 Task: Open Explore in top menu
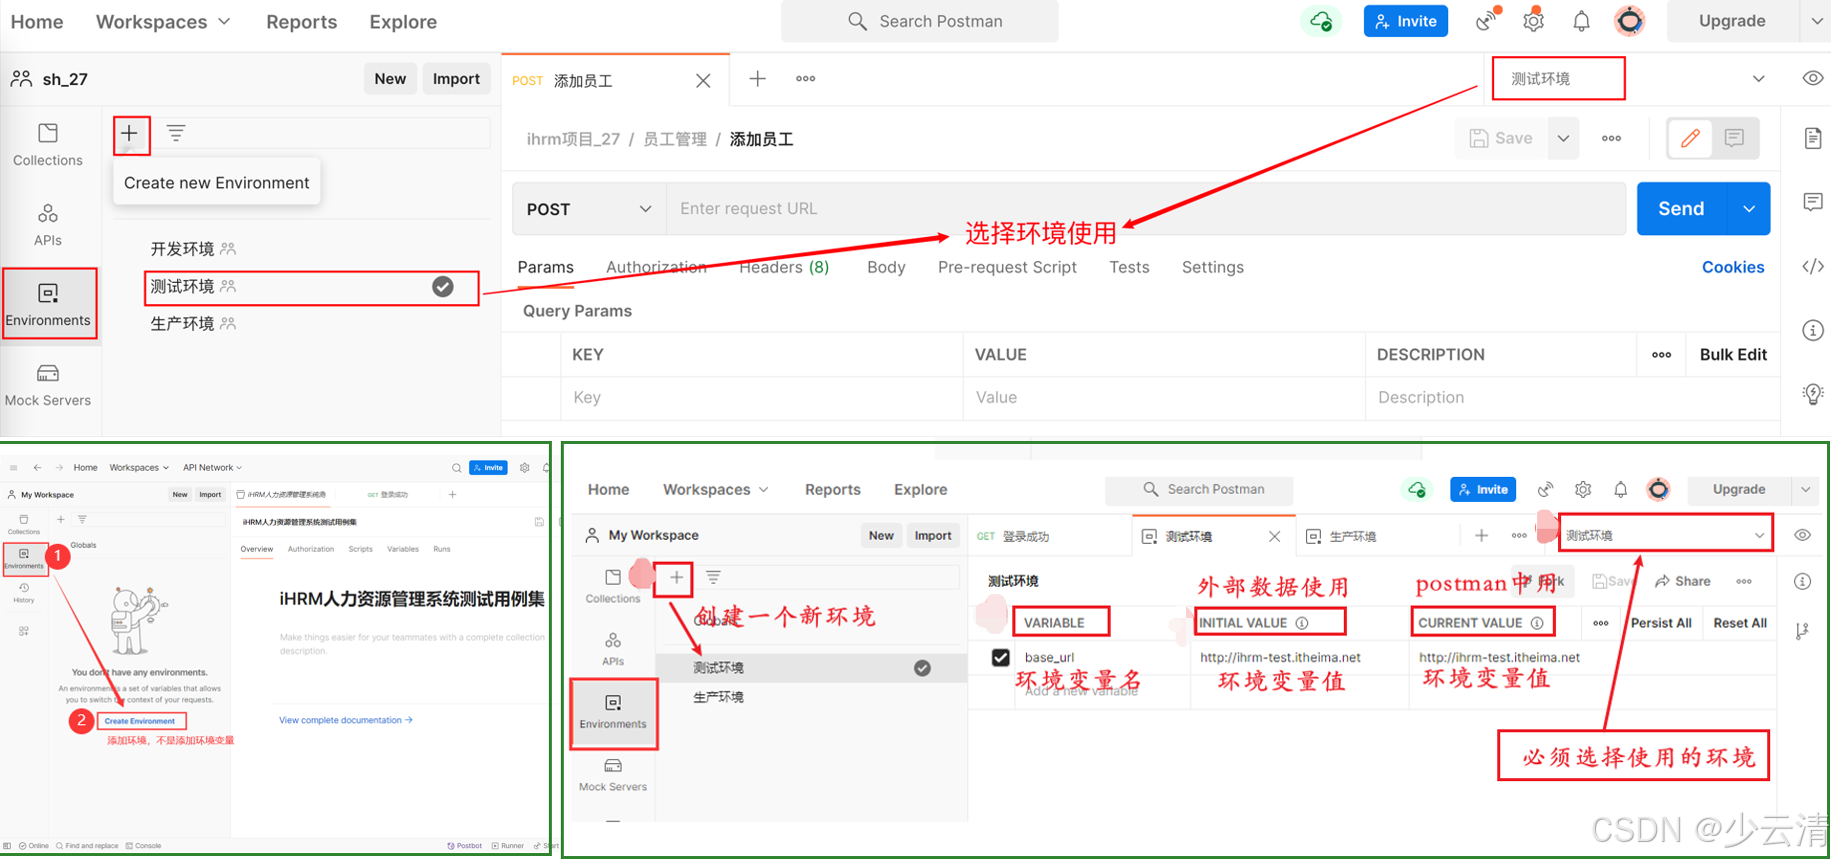403,21
